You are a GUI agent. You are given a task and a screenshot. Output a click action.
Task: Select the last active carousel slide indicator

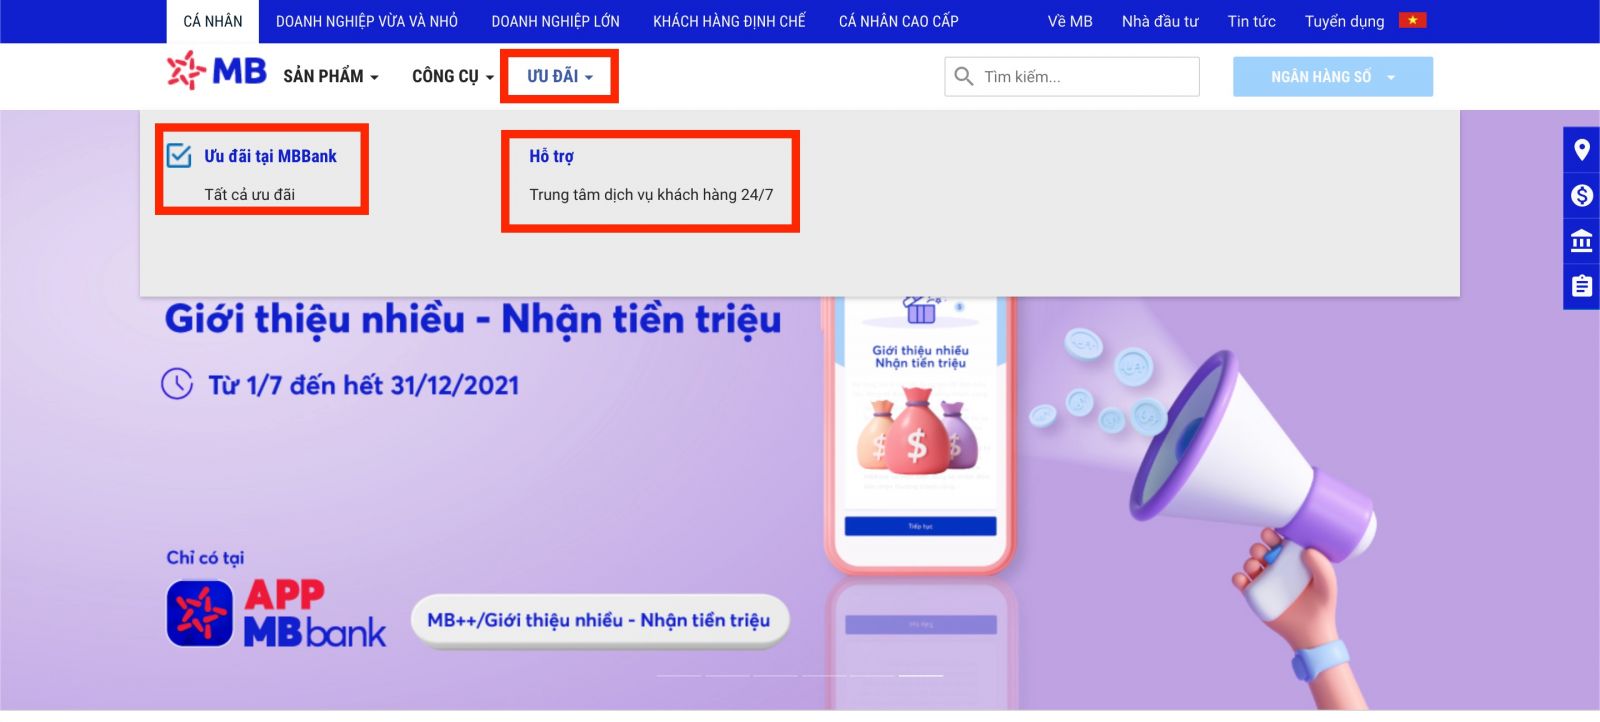point(920,676)
